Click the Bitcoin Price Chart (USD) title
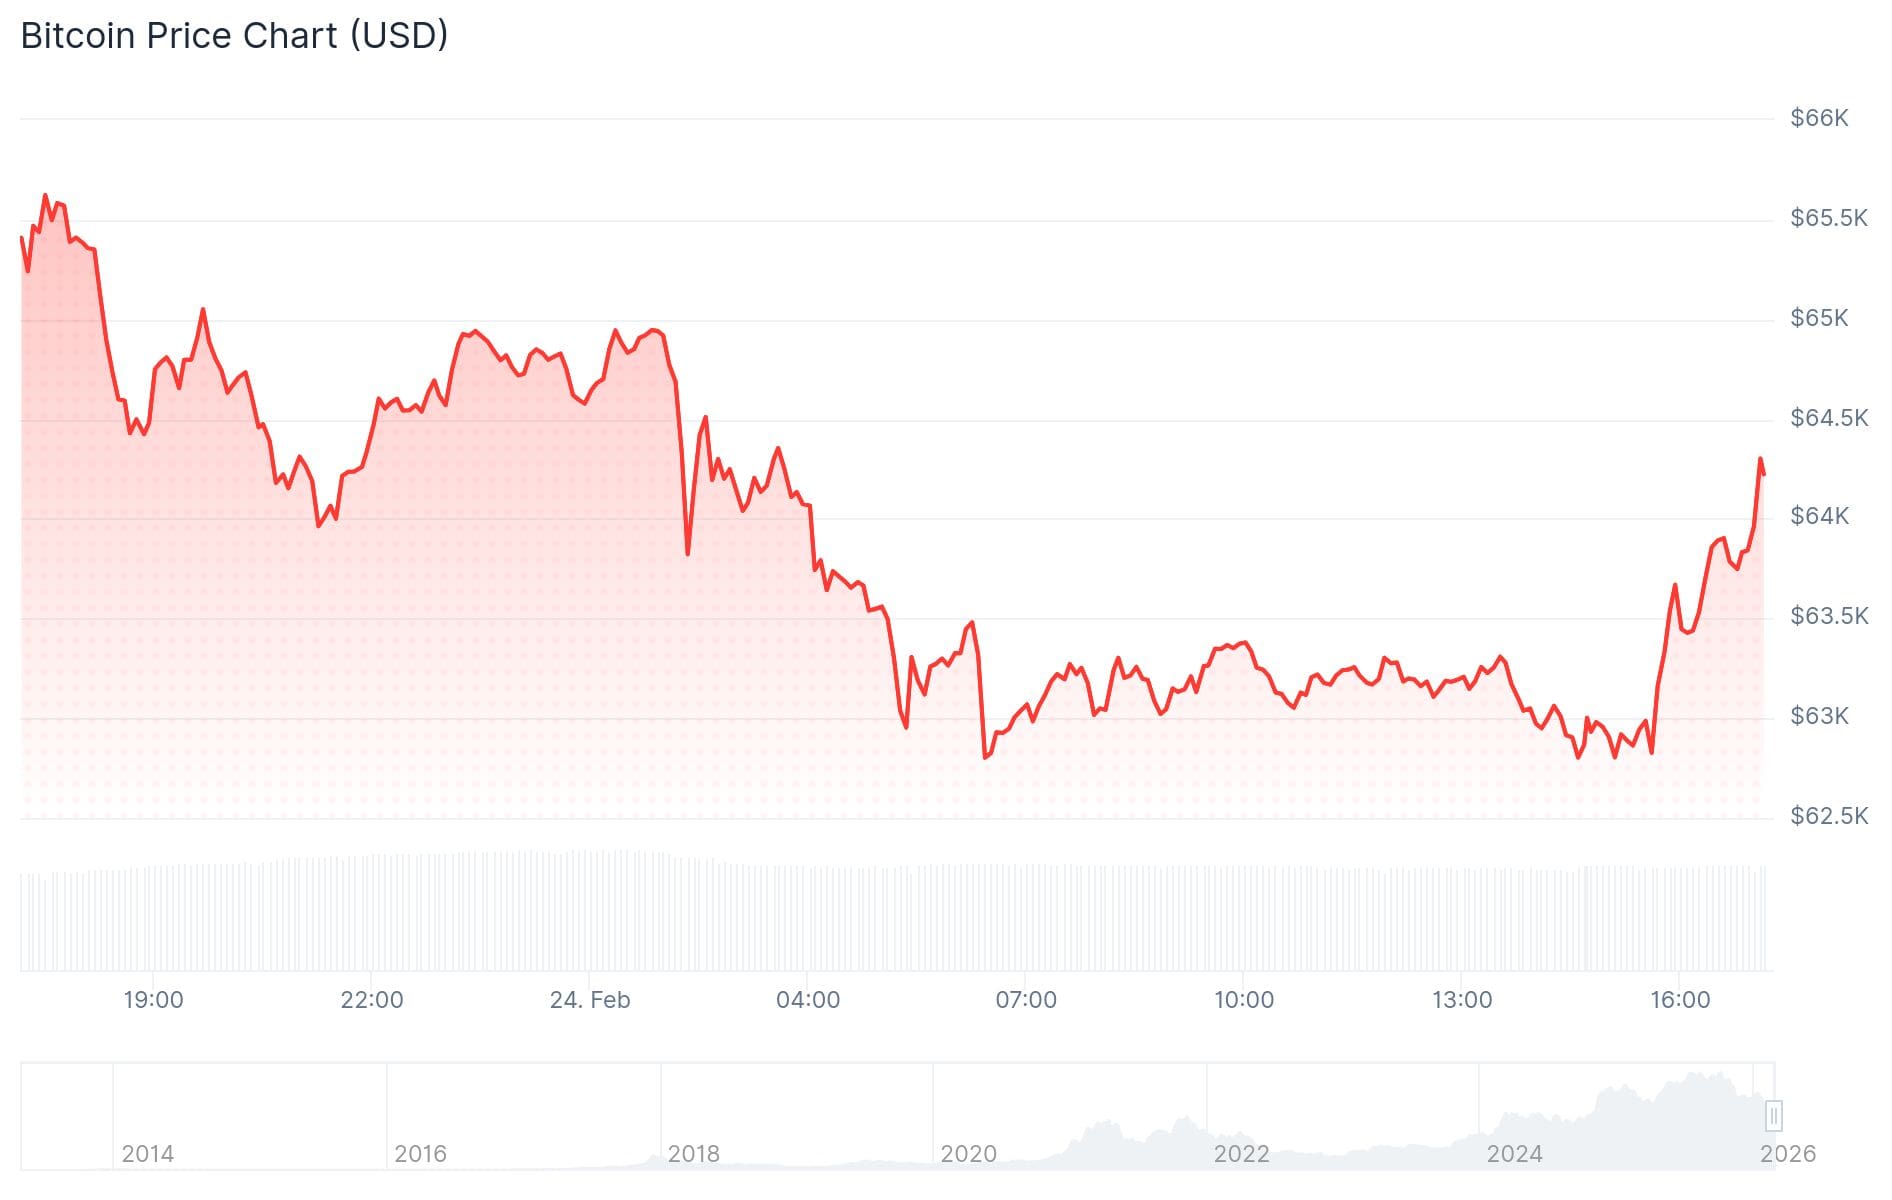The width and height of the screenshot is (1892, 1200). (234, 36)
